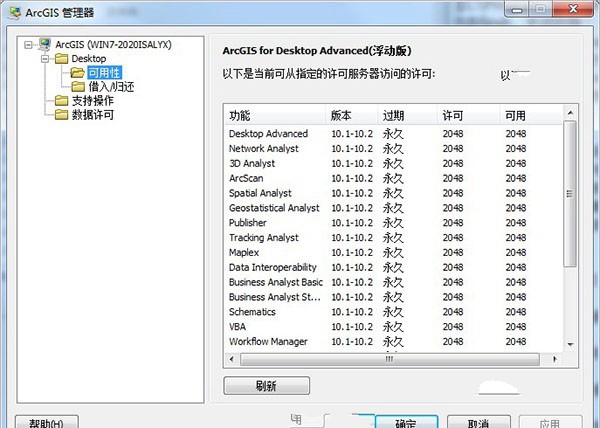Click the 支持操作 folder icon
The width and height of the screenshot is (600, 428).
(x=61, y=101)
